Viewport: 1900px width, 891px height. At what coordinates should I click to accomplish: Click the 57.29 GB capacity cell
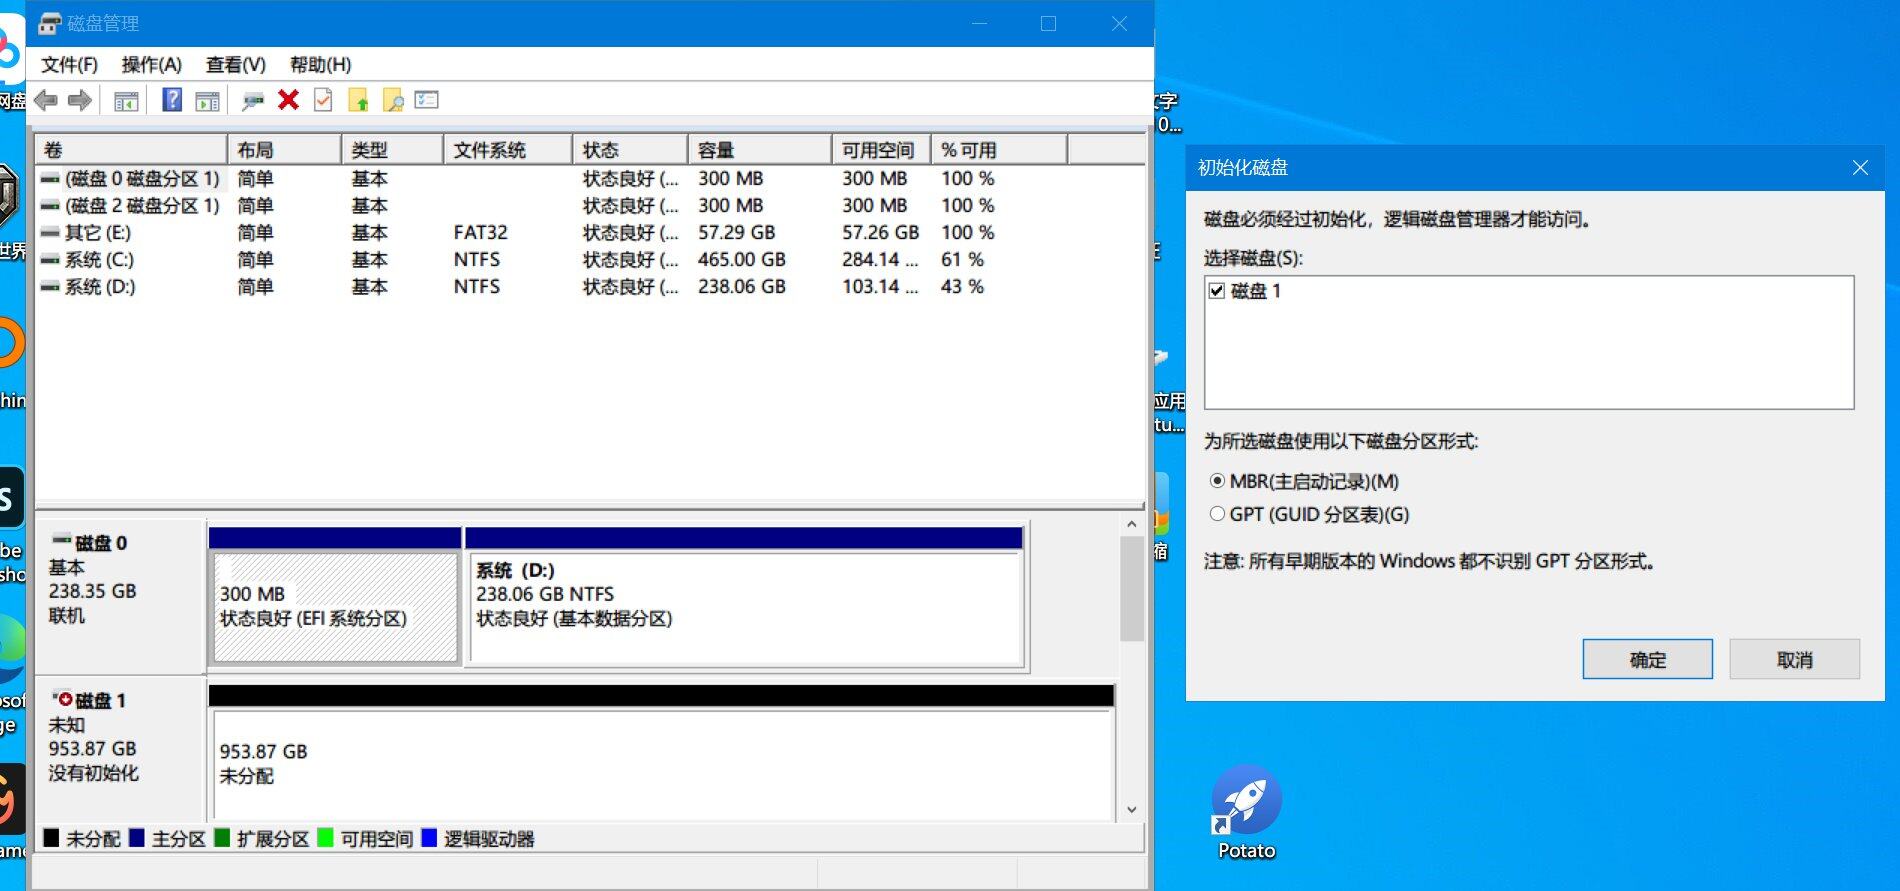[x=736, y=233]
